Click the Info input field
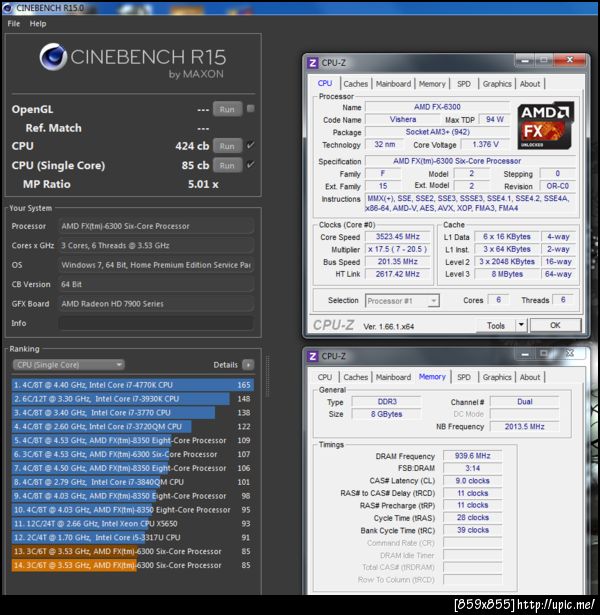 (156, 323)
